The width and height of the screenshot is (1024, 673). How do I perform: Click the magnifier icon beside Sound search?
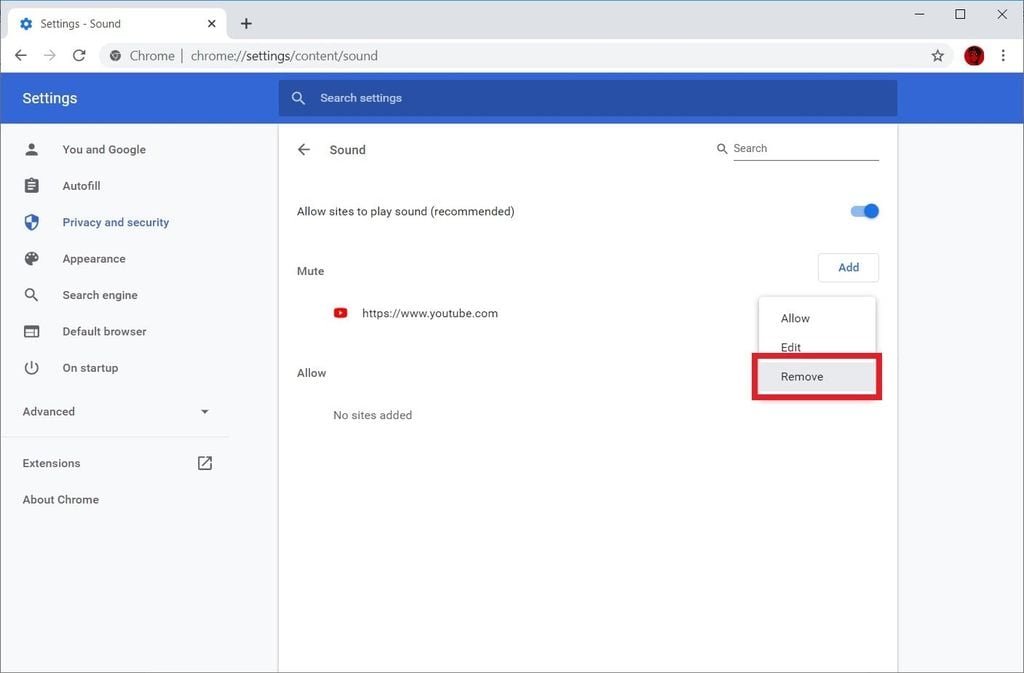[722, 149]
